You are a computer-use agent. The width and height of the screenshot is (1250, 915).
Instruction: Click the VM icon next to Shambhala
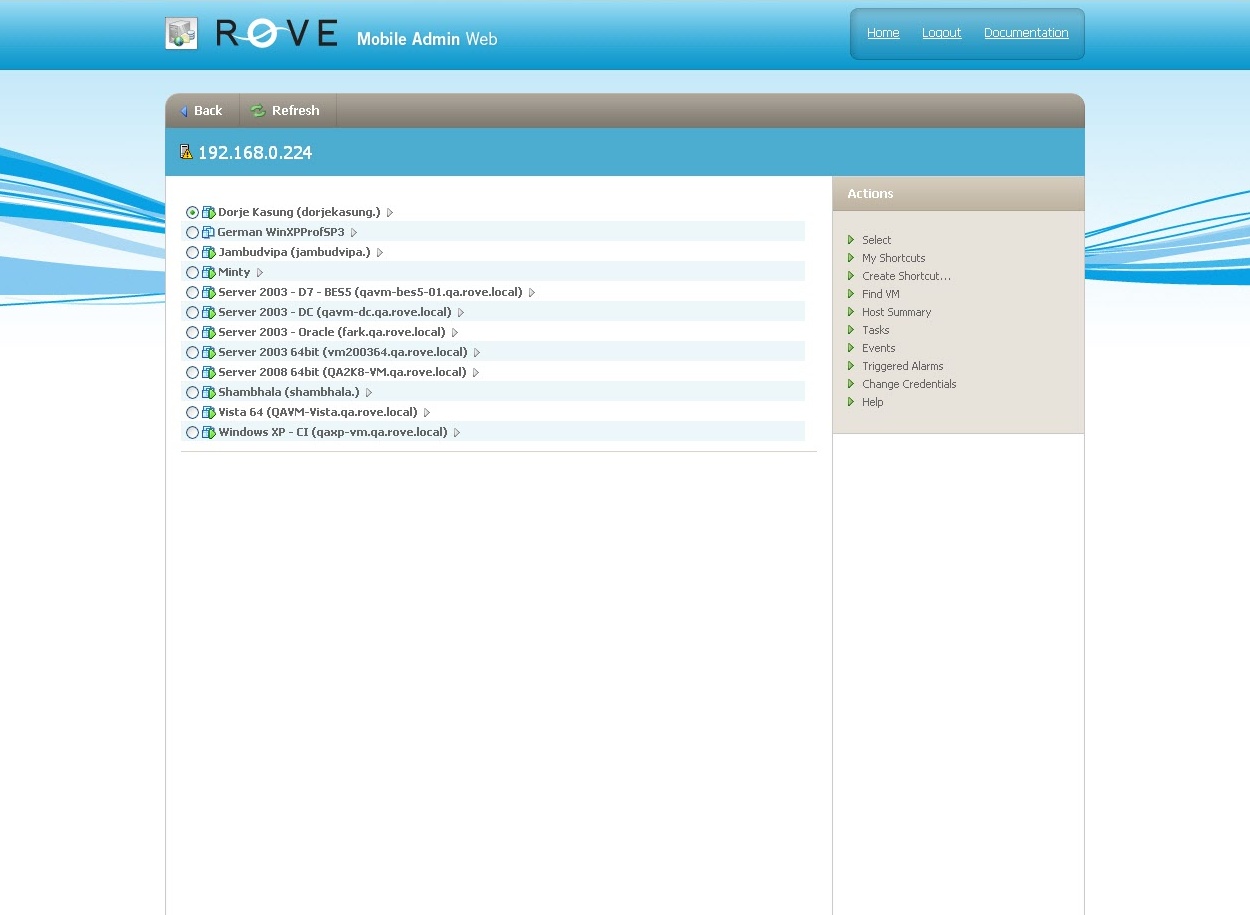[x=209, y=392]
